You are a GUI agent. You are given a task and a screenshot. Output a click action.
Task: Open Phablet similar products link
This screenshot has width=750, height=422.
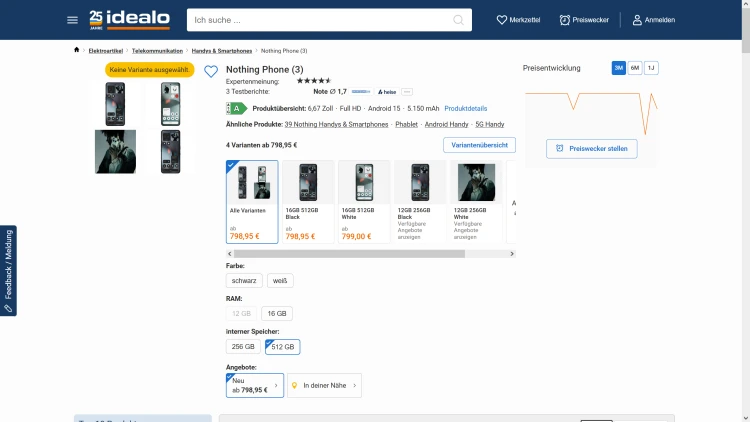(407, 124)
